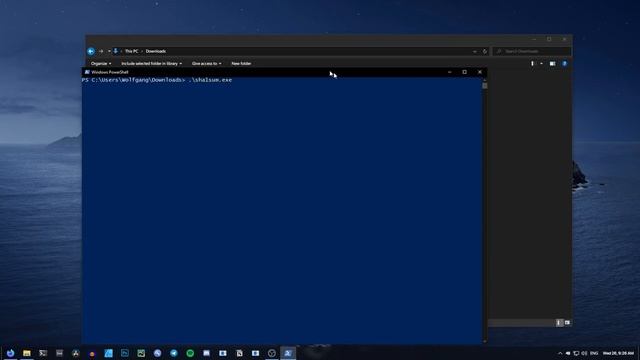Click the ENG language indicator

[x=594, y=353]
